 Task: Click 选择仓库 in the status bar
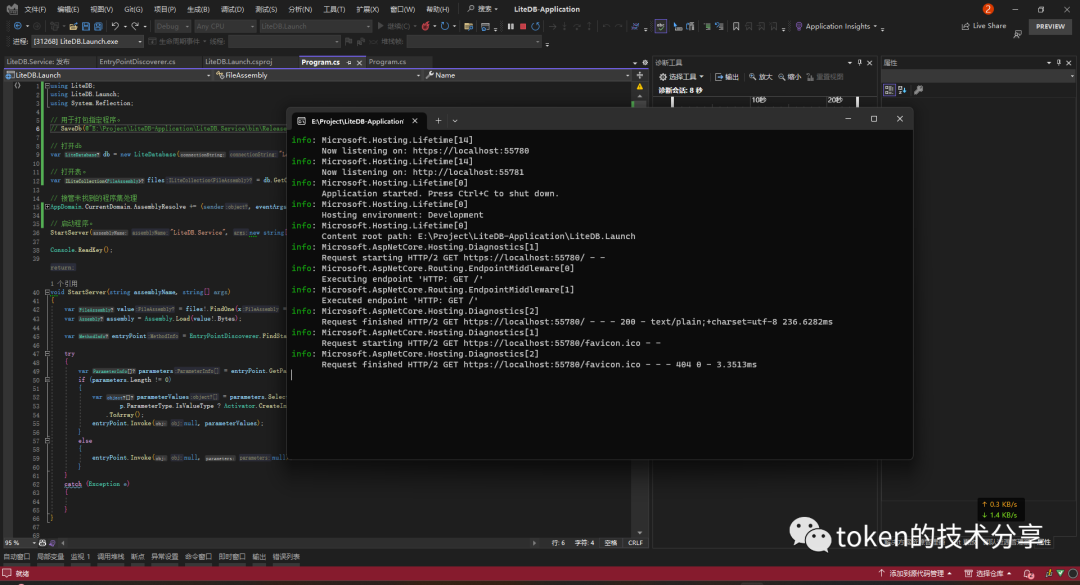click(988, 573)
